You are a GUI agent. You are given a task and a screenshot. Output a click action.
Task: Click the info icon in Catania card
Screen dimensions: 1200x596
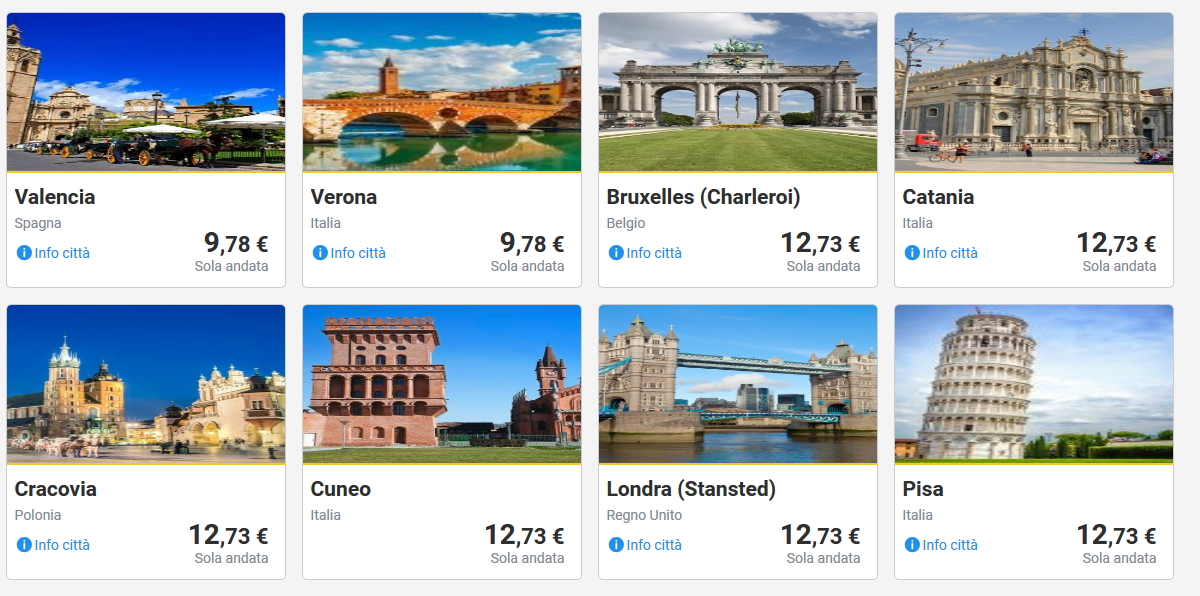tap(912, 253)
